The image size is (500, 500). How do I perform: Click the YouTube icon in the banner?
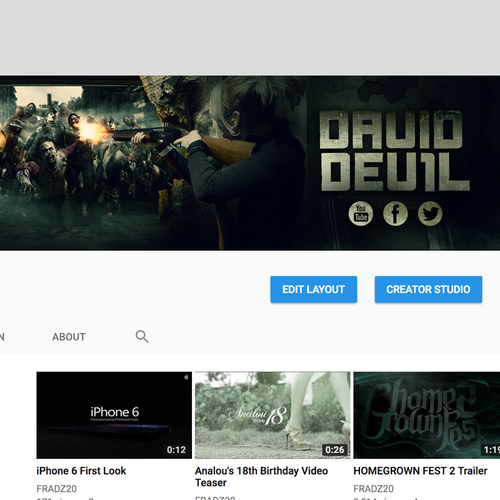[x=361, y=213]
